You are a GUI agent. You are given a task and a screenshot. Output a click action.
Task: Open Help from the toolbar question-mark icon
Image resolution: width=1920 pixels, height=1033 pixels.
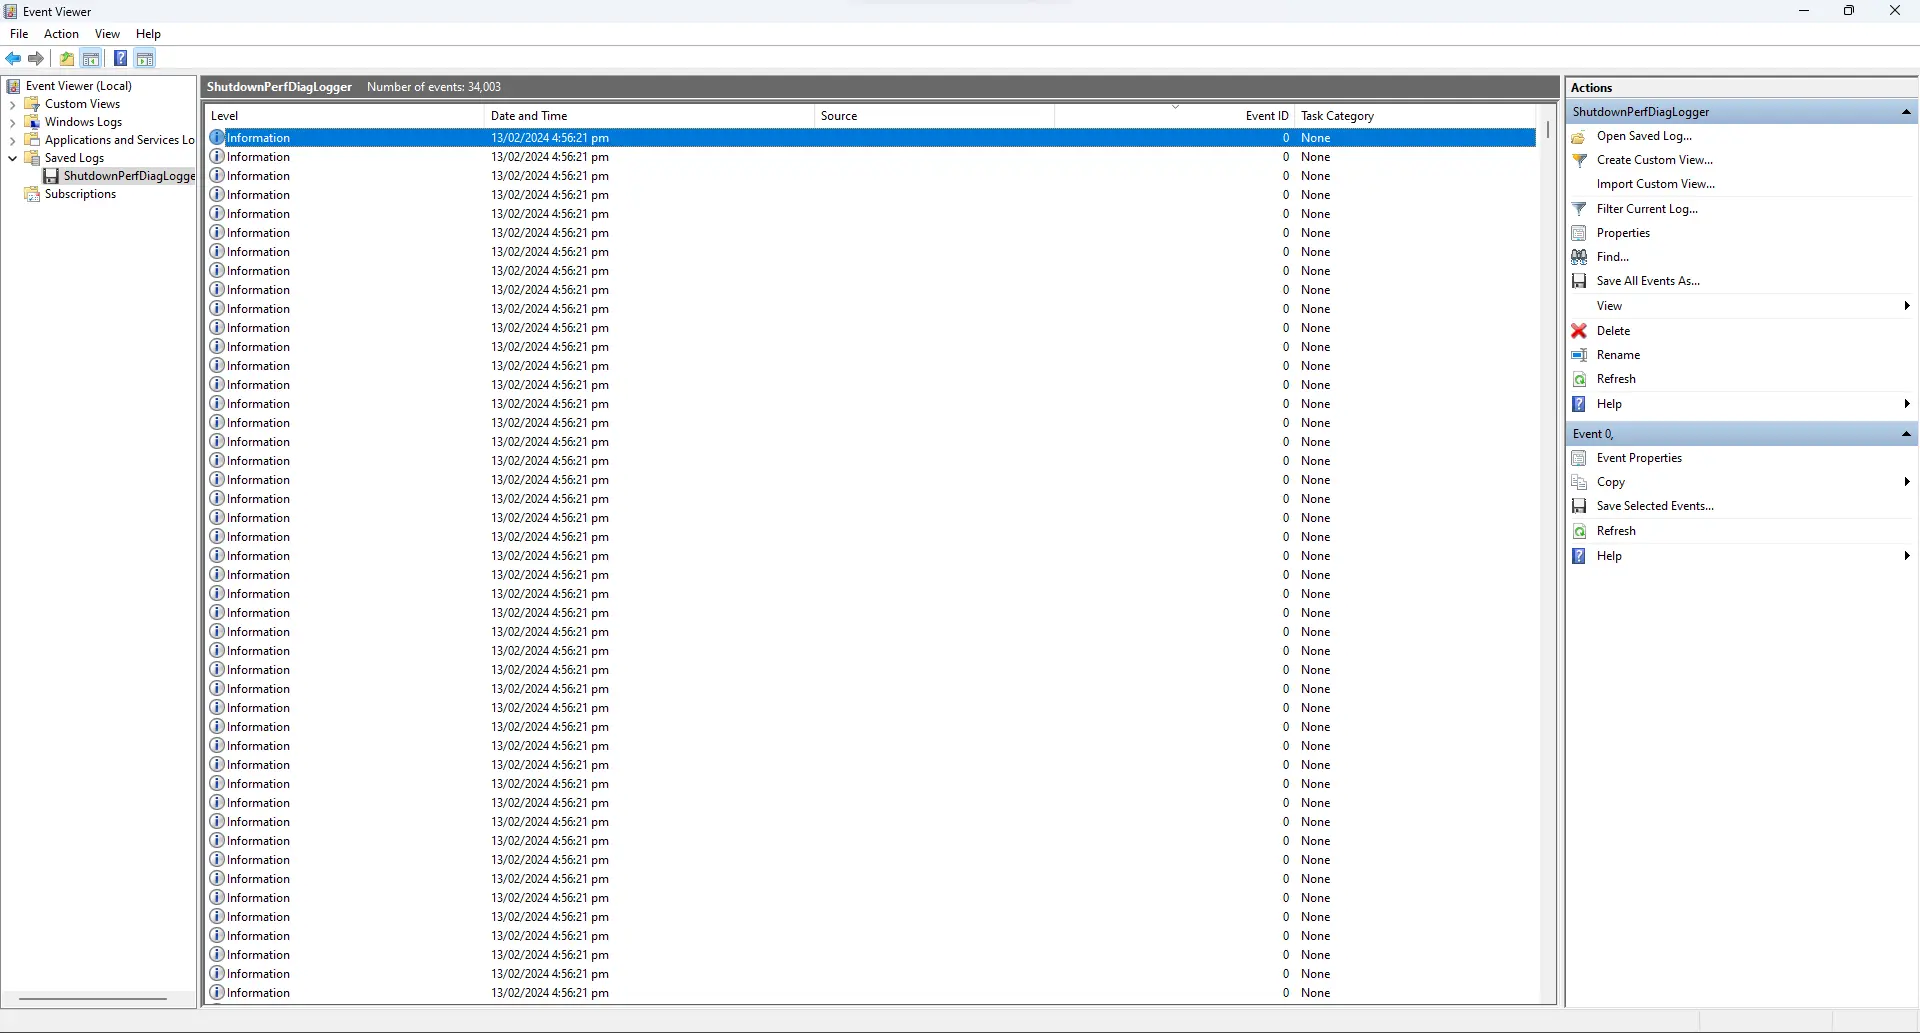pyautogui.click(x=121, y=59)
